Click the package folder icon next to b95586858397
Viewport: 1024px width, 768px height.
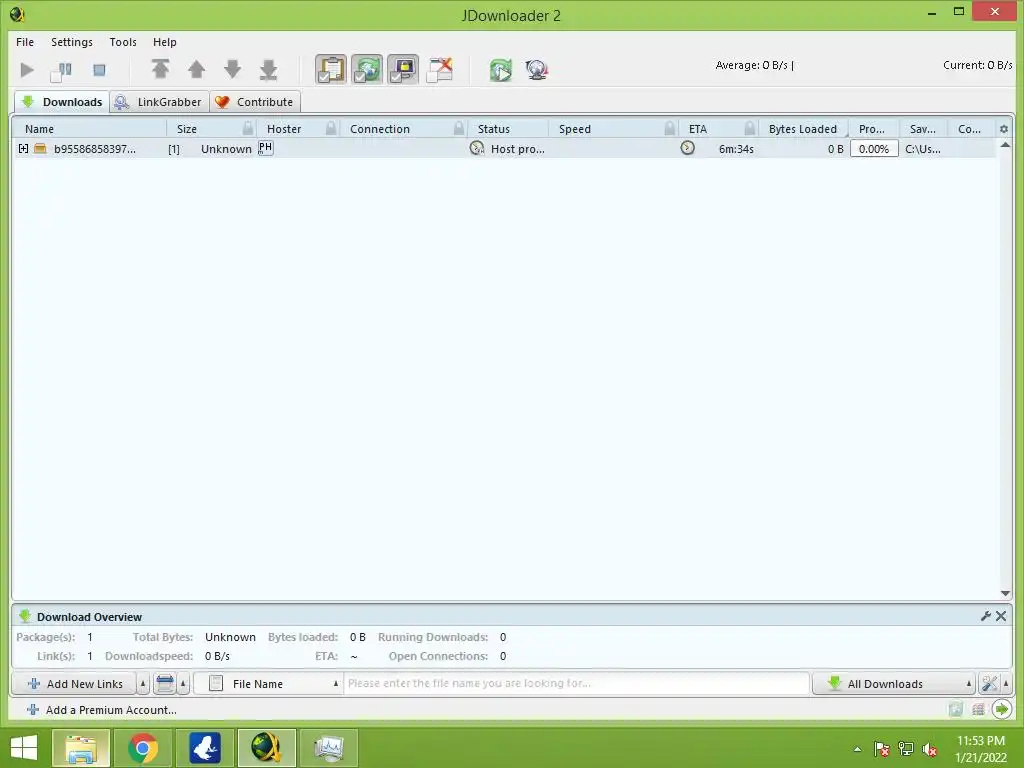40,149
